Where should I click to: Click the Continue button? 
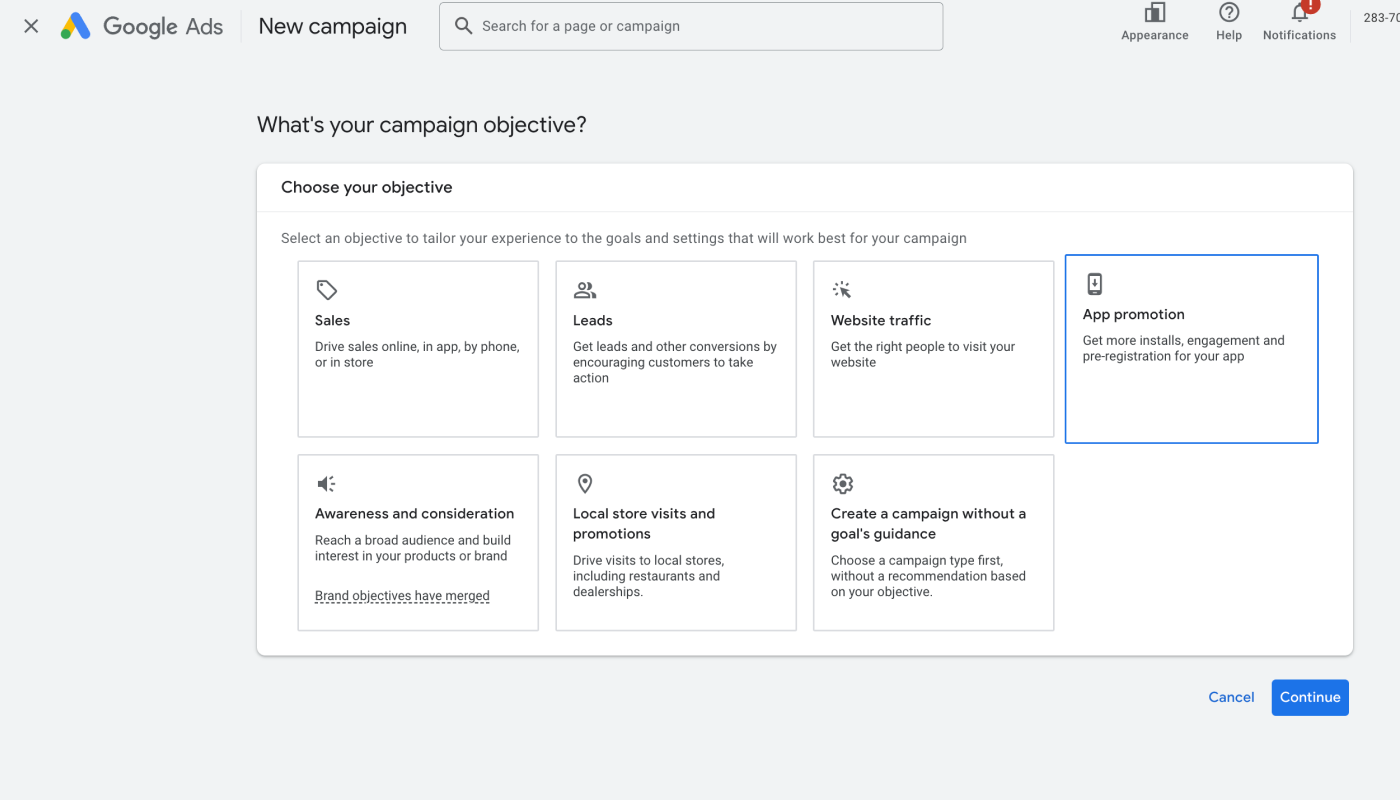pos(1310,698)
